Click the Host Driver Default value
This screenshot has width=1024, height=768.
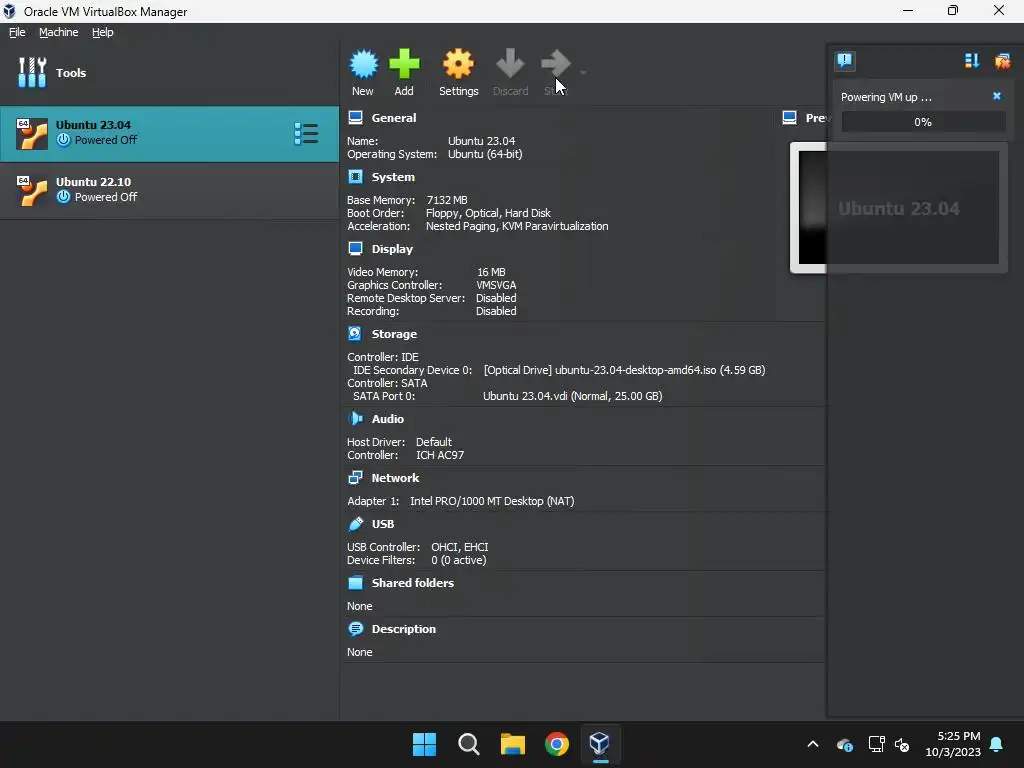pos(434,442)
